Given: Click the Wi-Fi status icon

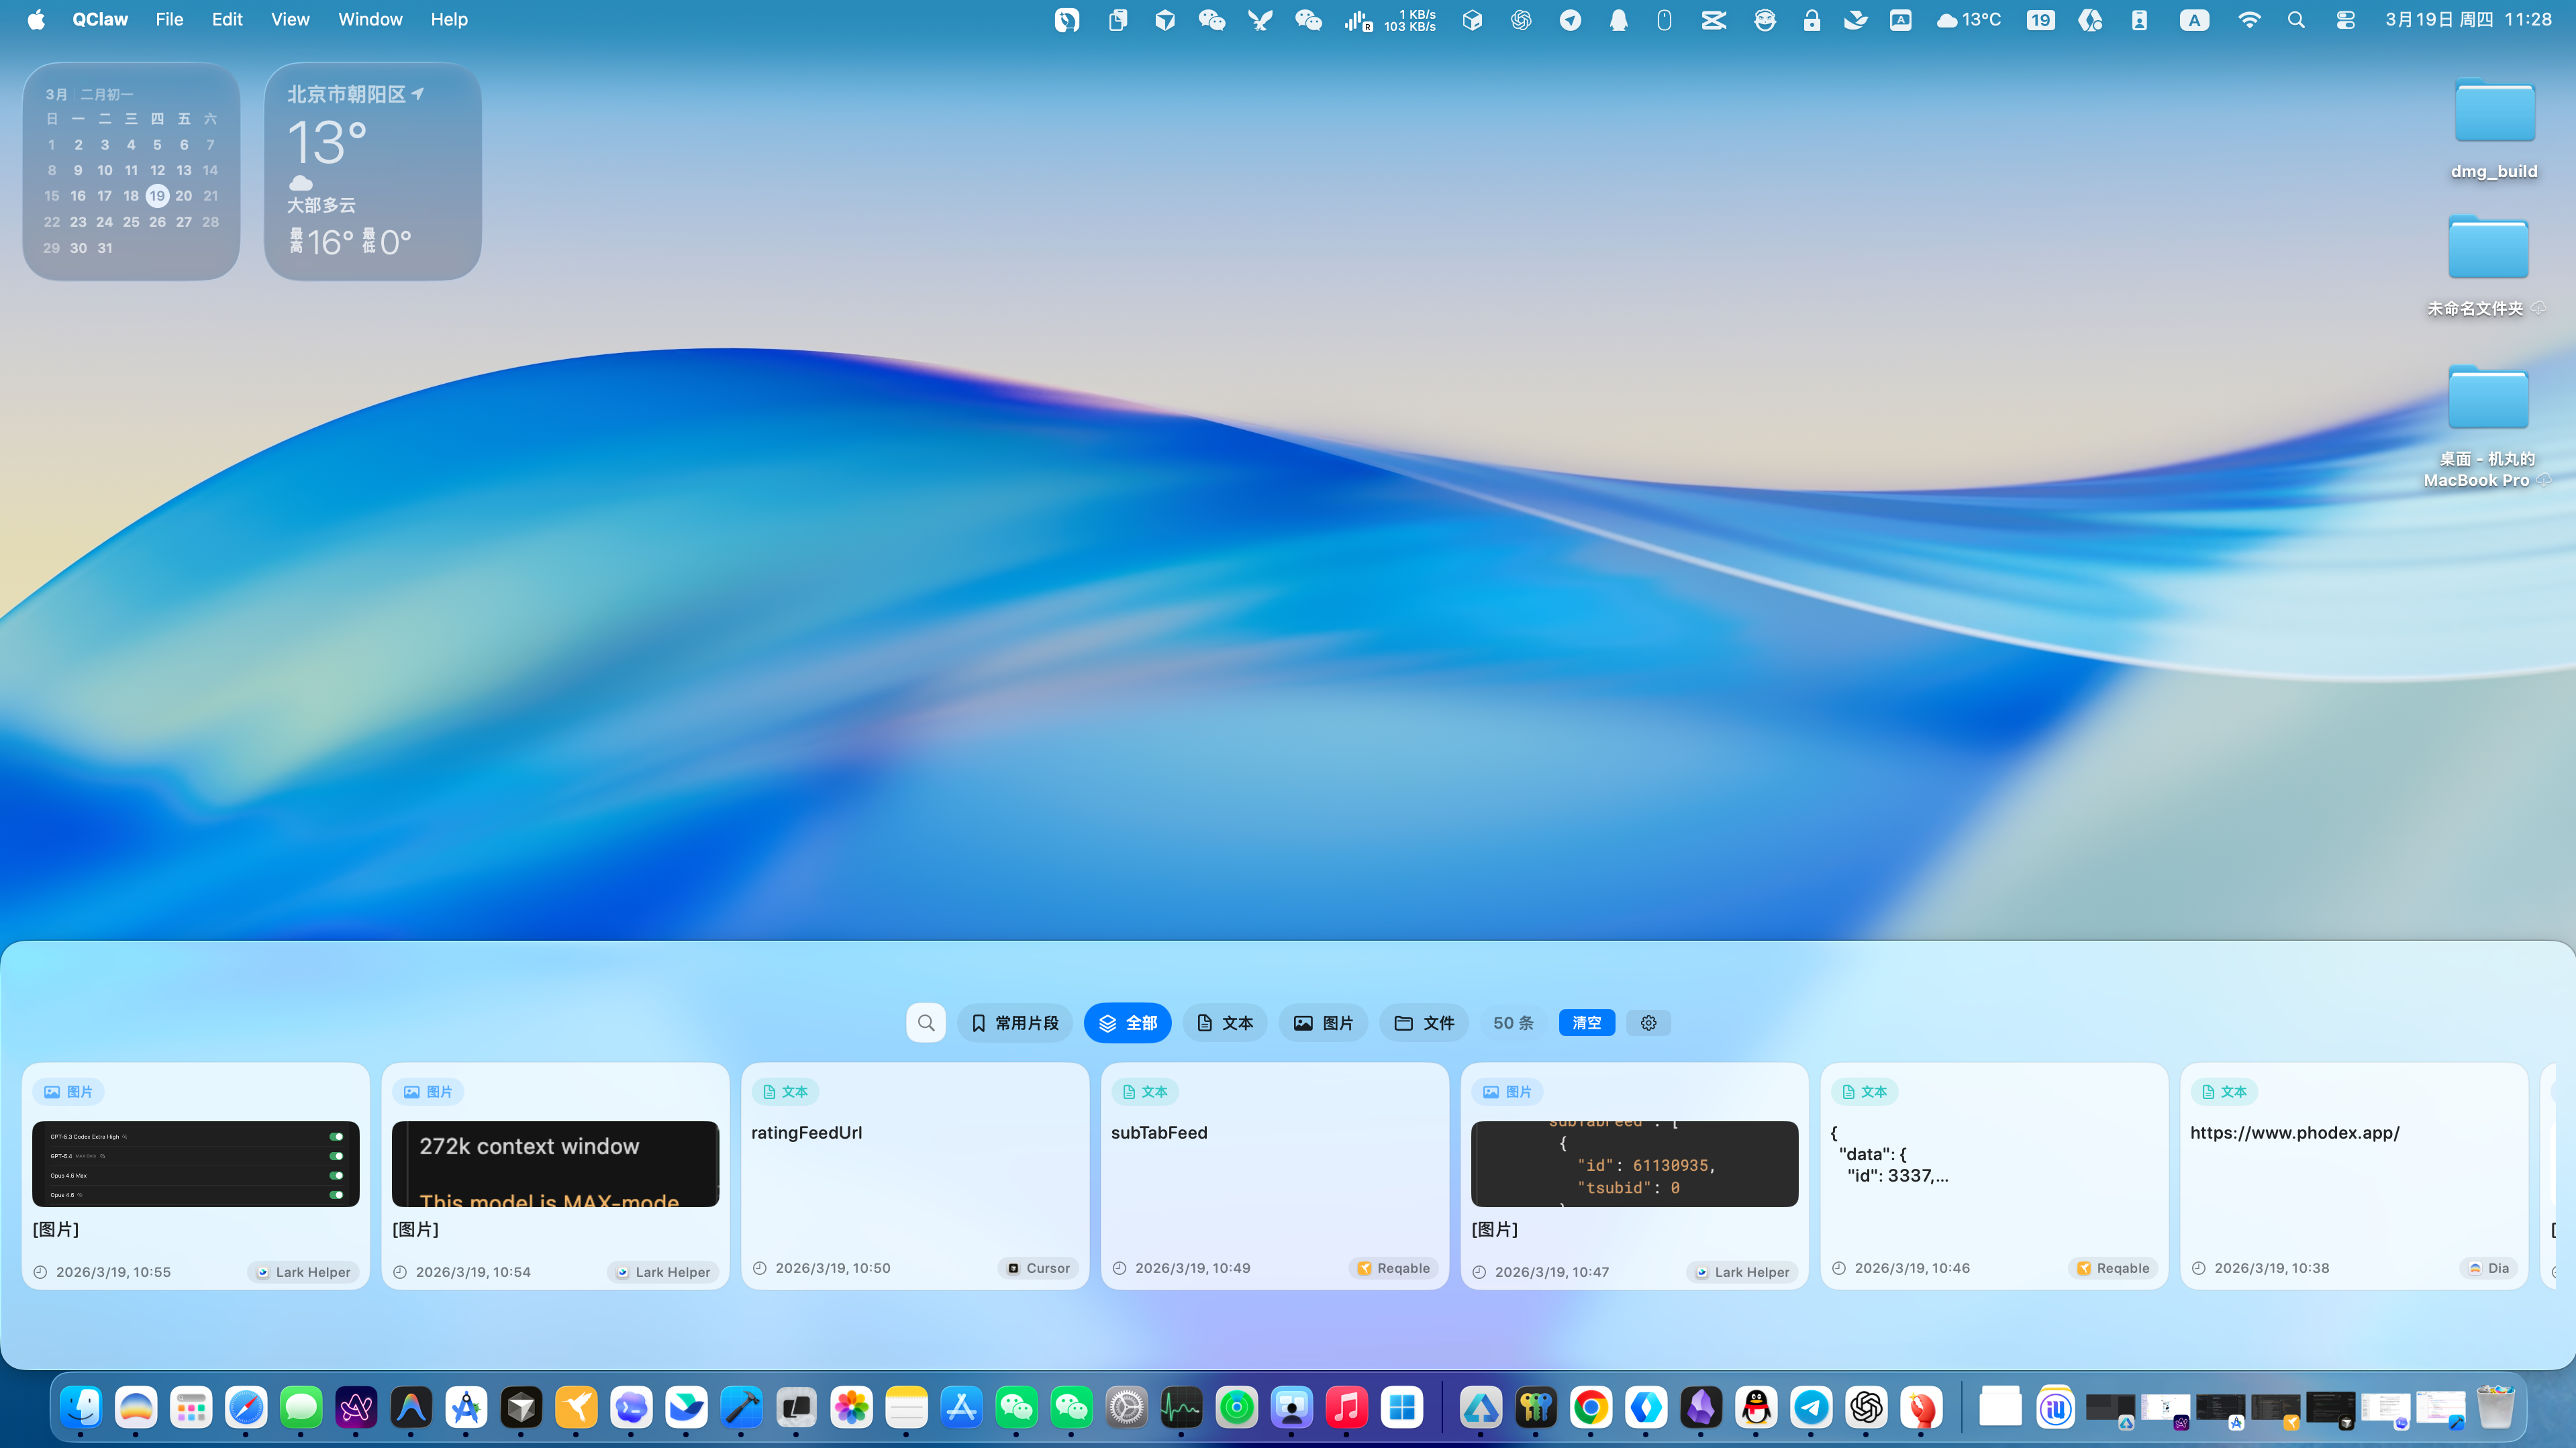Looking at the screenshot, I should [2249, 19].
